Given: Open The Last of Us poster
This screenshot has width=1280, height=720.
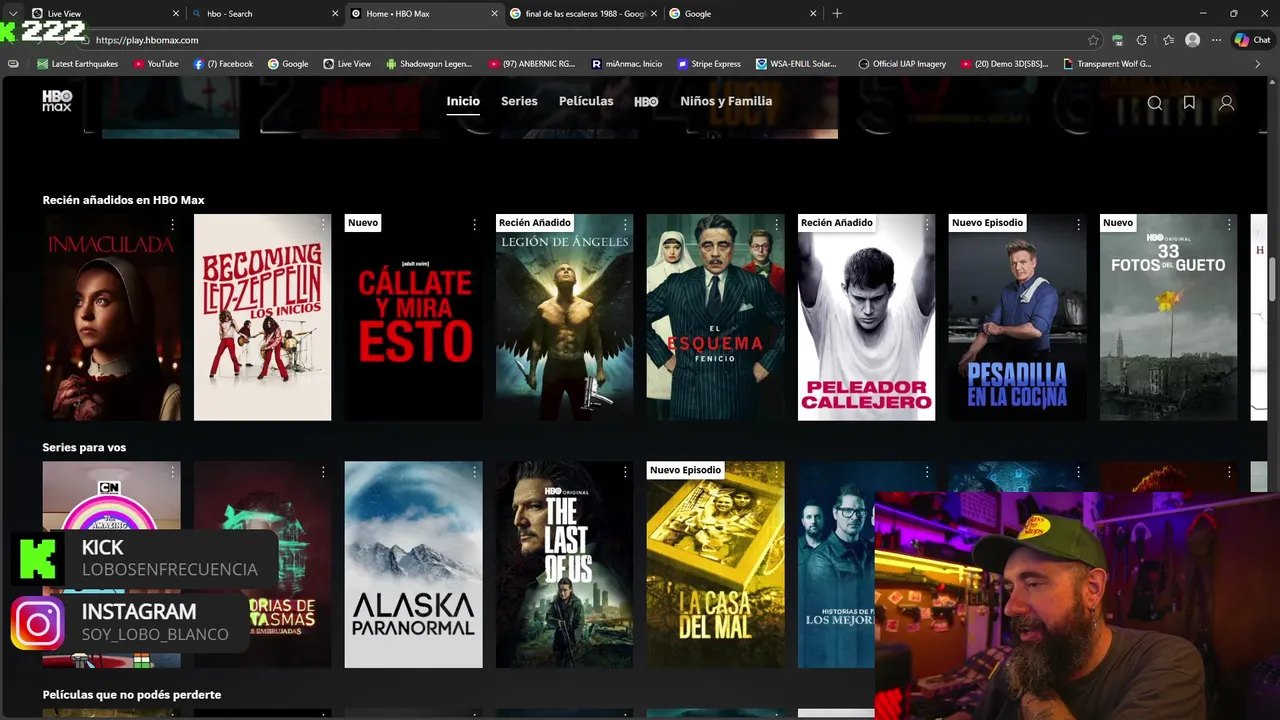Looking at the screenshot, I should point(564,564).
